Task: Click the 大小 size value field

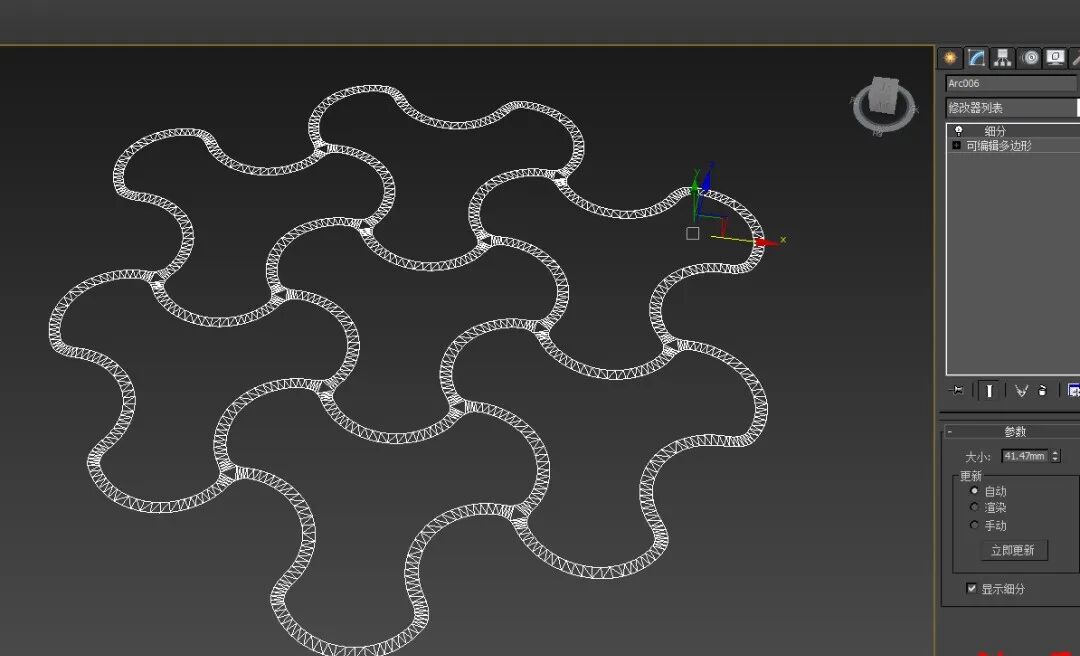Action: tap(1025, 456)
